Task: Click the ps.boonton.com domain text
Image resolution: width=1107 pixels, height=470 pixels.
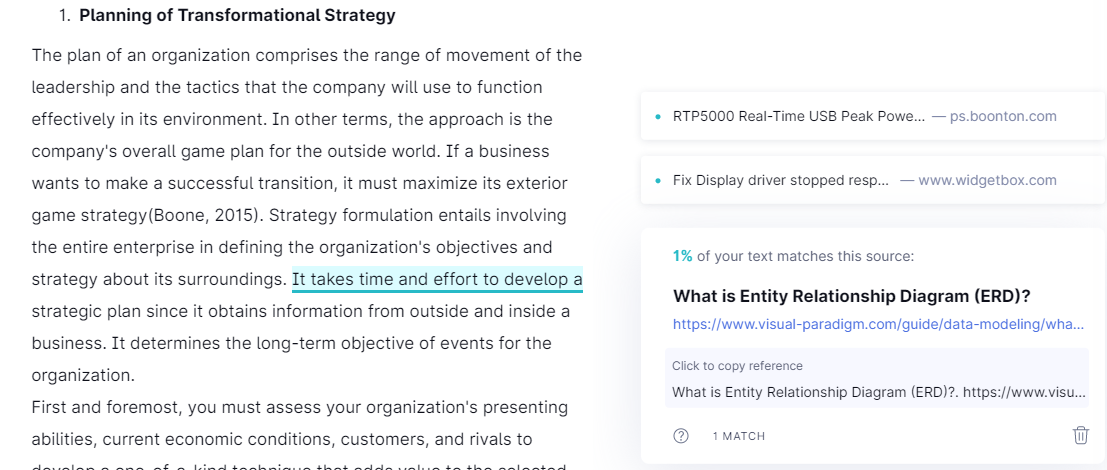Action: 1003,116
